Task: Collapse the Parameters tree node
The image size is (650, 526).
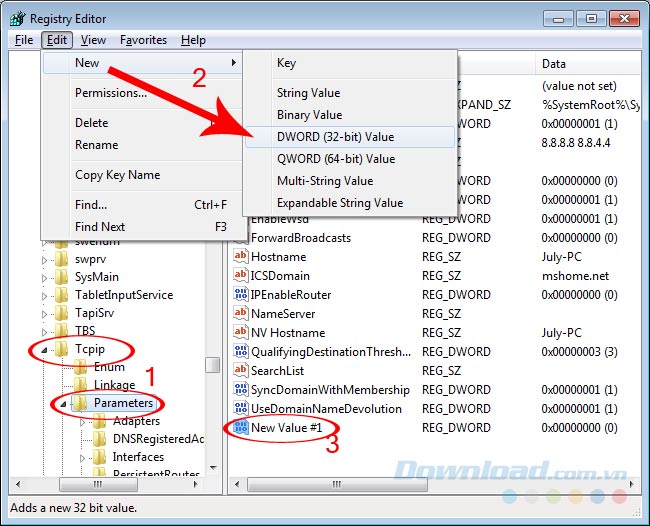Action: 63,404
